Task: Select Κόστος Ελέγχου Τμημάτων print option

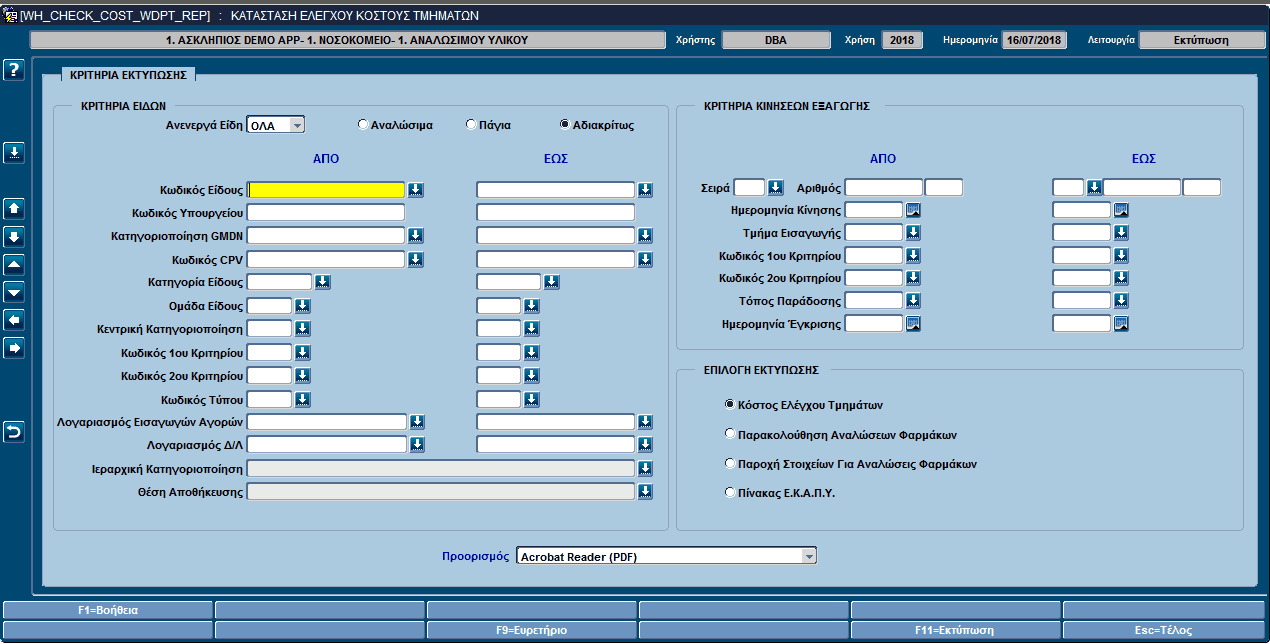Action: (730, 405)
